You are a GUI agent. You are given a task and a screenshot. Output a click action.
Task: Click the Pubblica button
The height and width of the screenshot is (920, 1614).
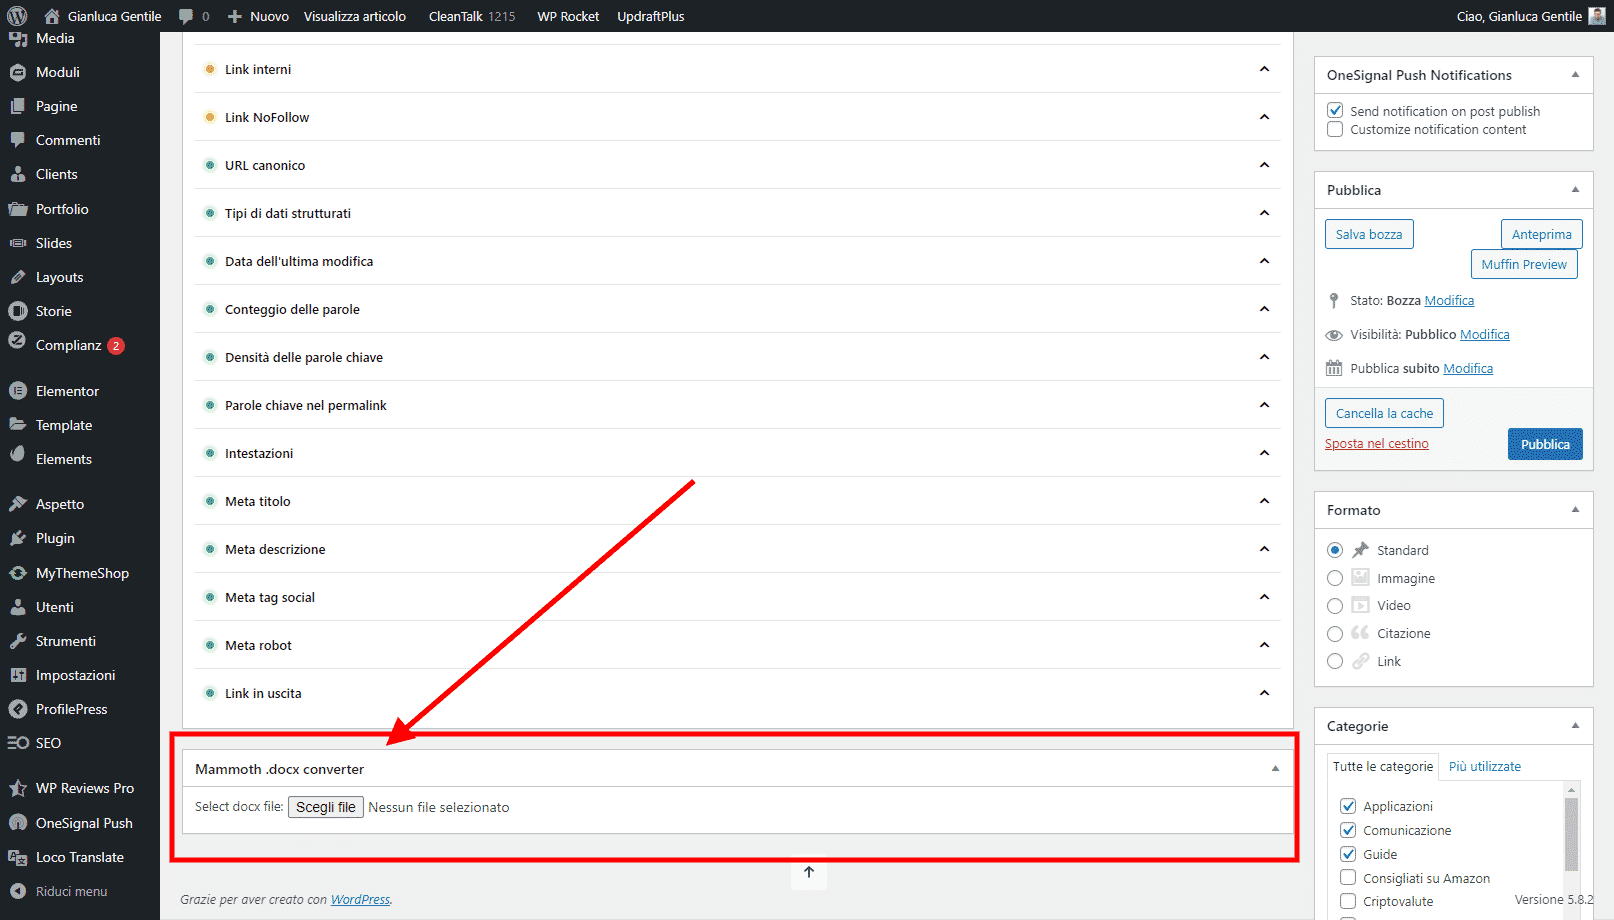pyautogui.click(x=1545, y=444)
